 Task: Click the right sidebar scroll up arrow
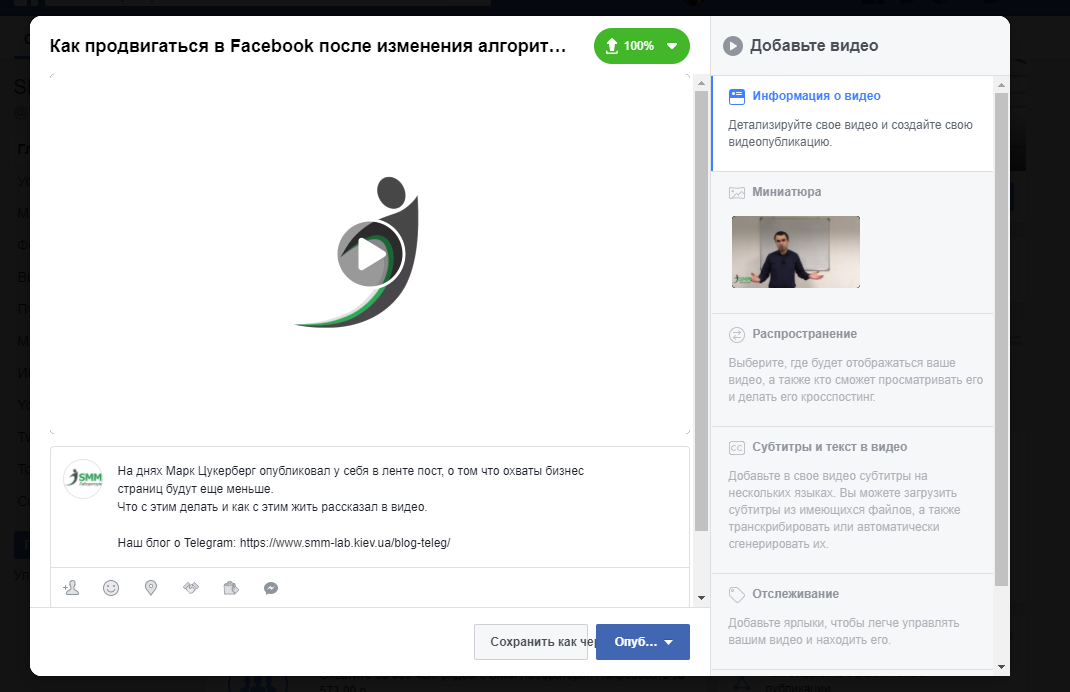pos(1001,85)
